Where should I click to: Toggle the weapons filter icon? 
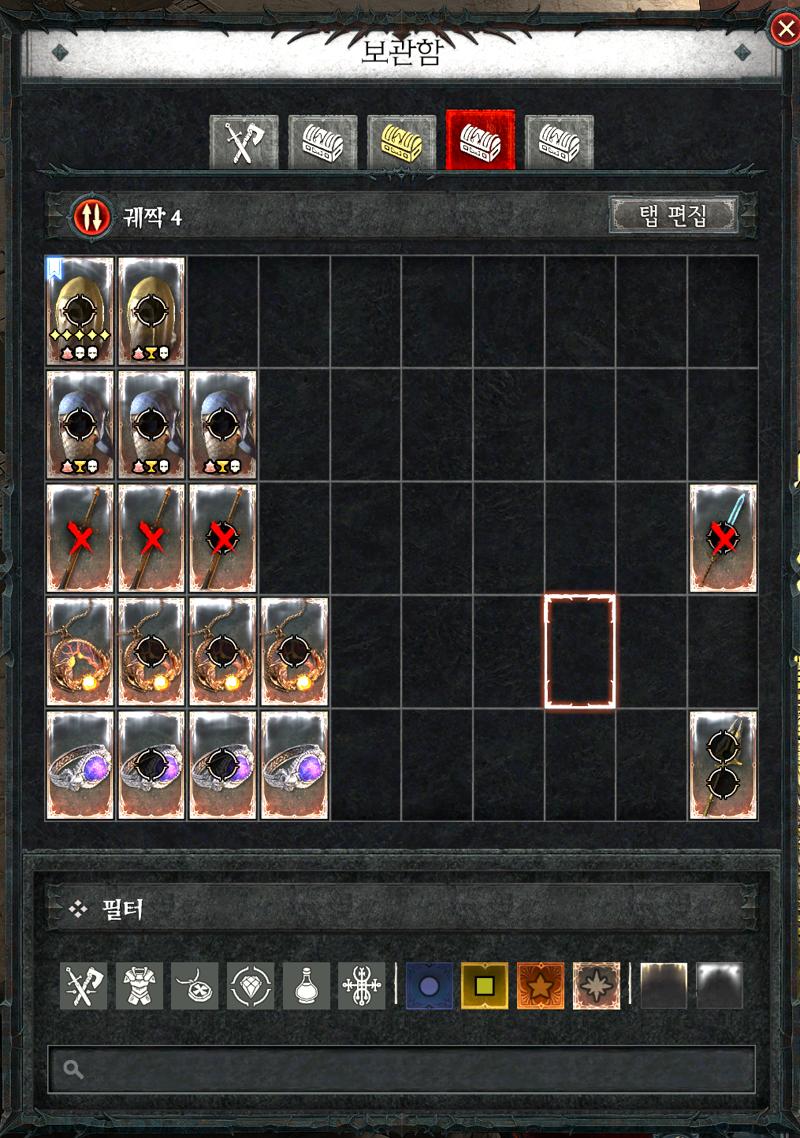pos(83,986)
